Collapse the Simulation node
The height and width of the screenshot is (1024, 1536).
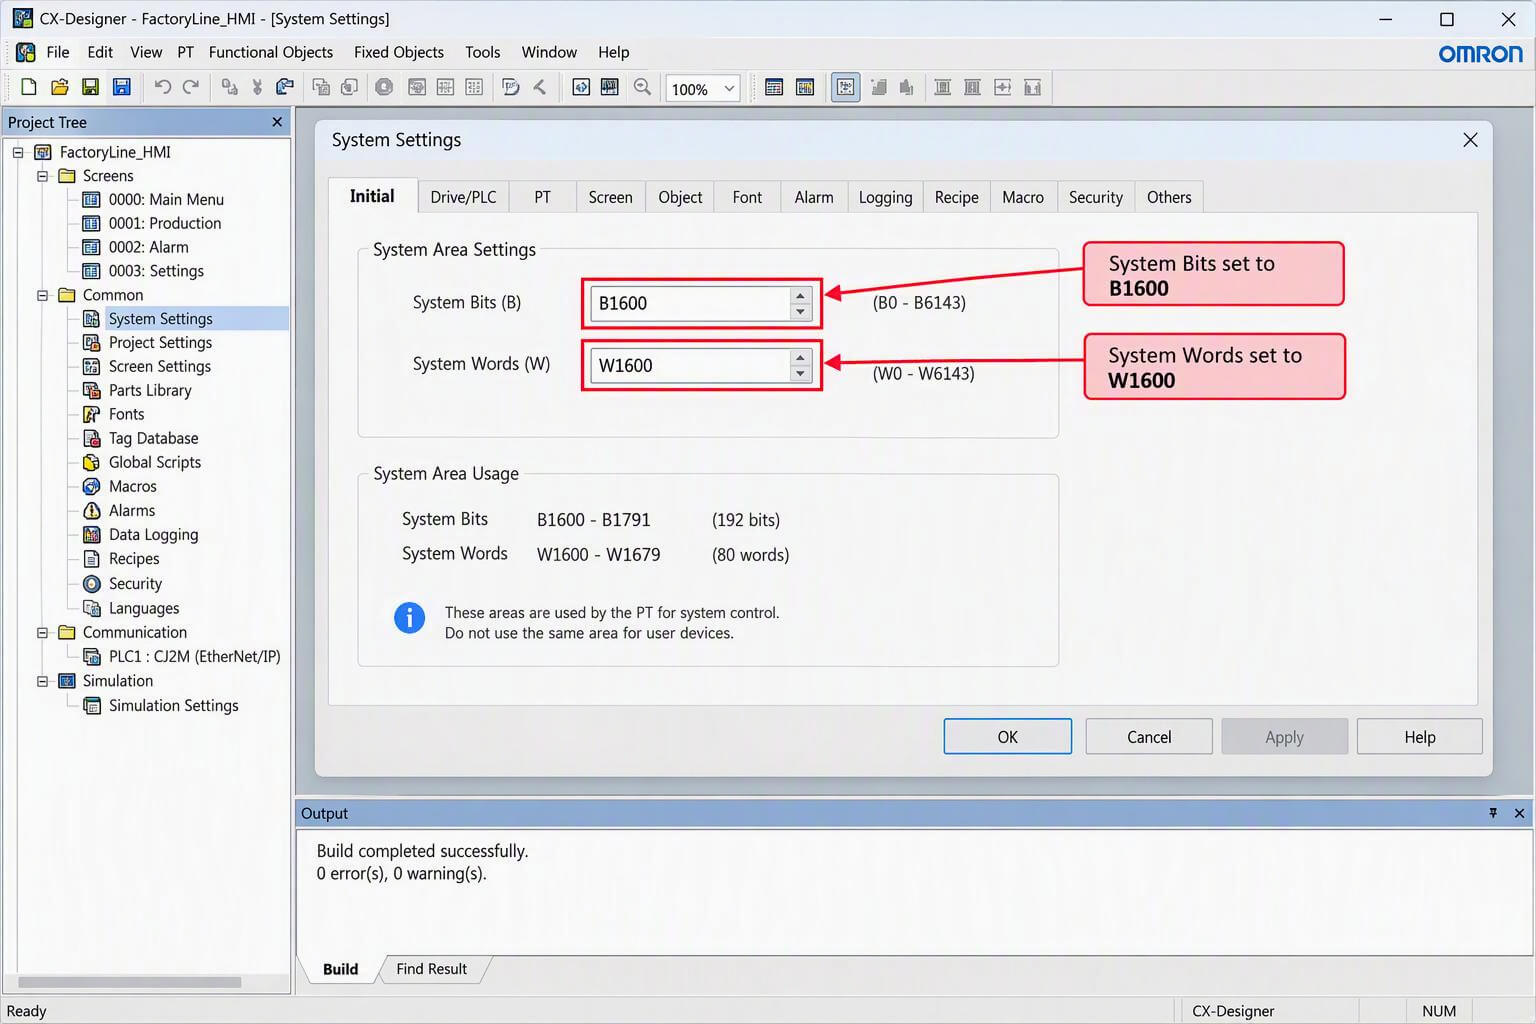click(x=42, y=681)
